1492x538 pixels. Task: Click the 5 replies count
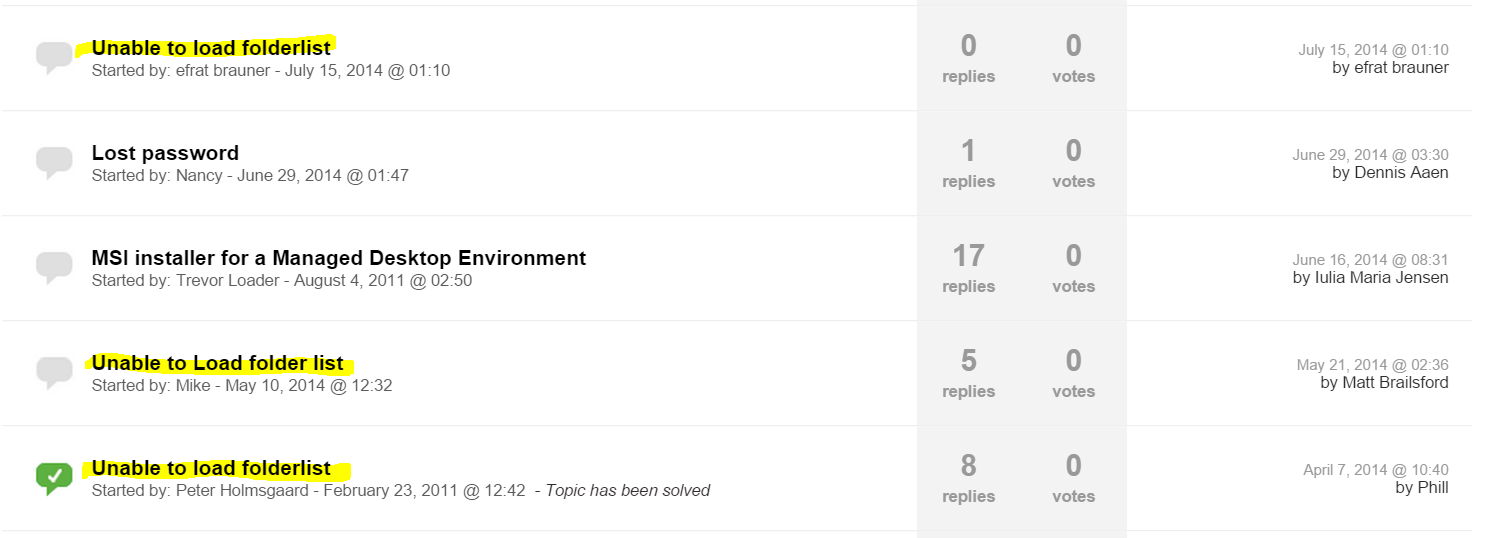[968, 362]
